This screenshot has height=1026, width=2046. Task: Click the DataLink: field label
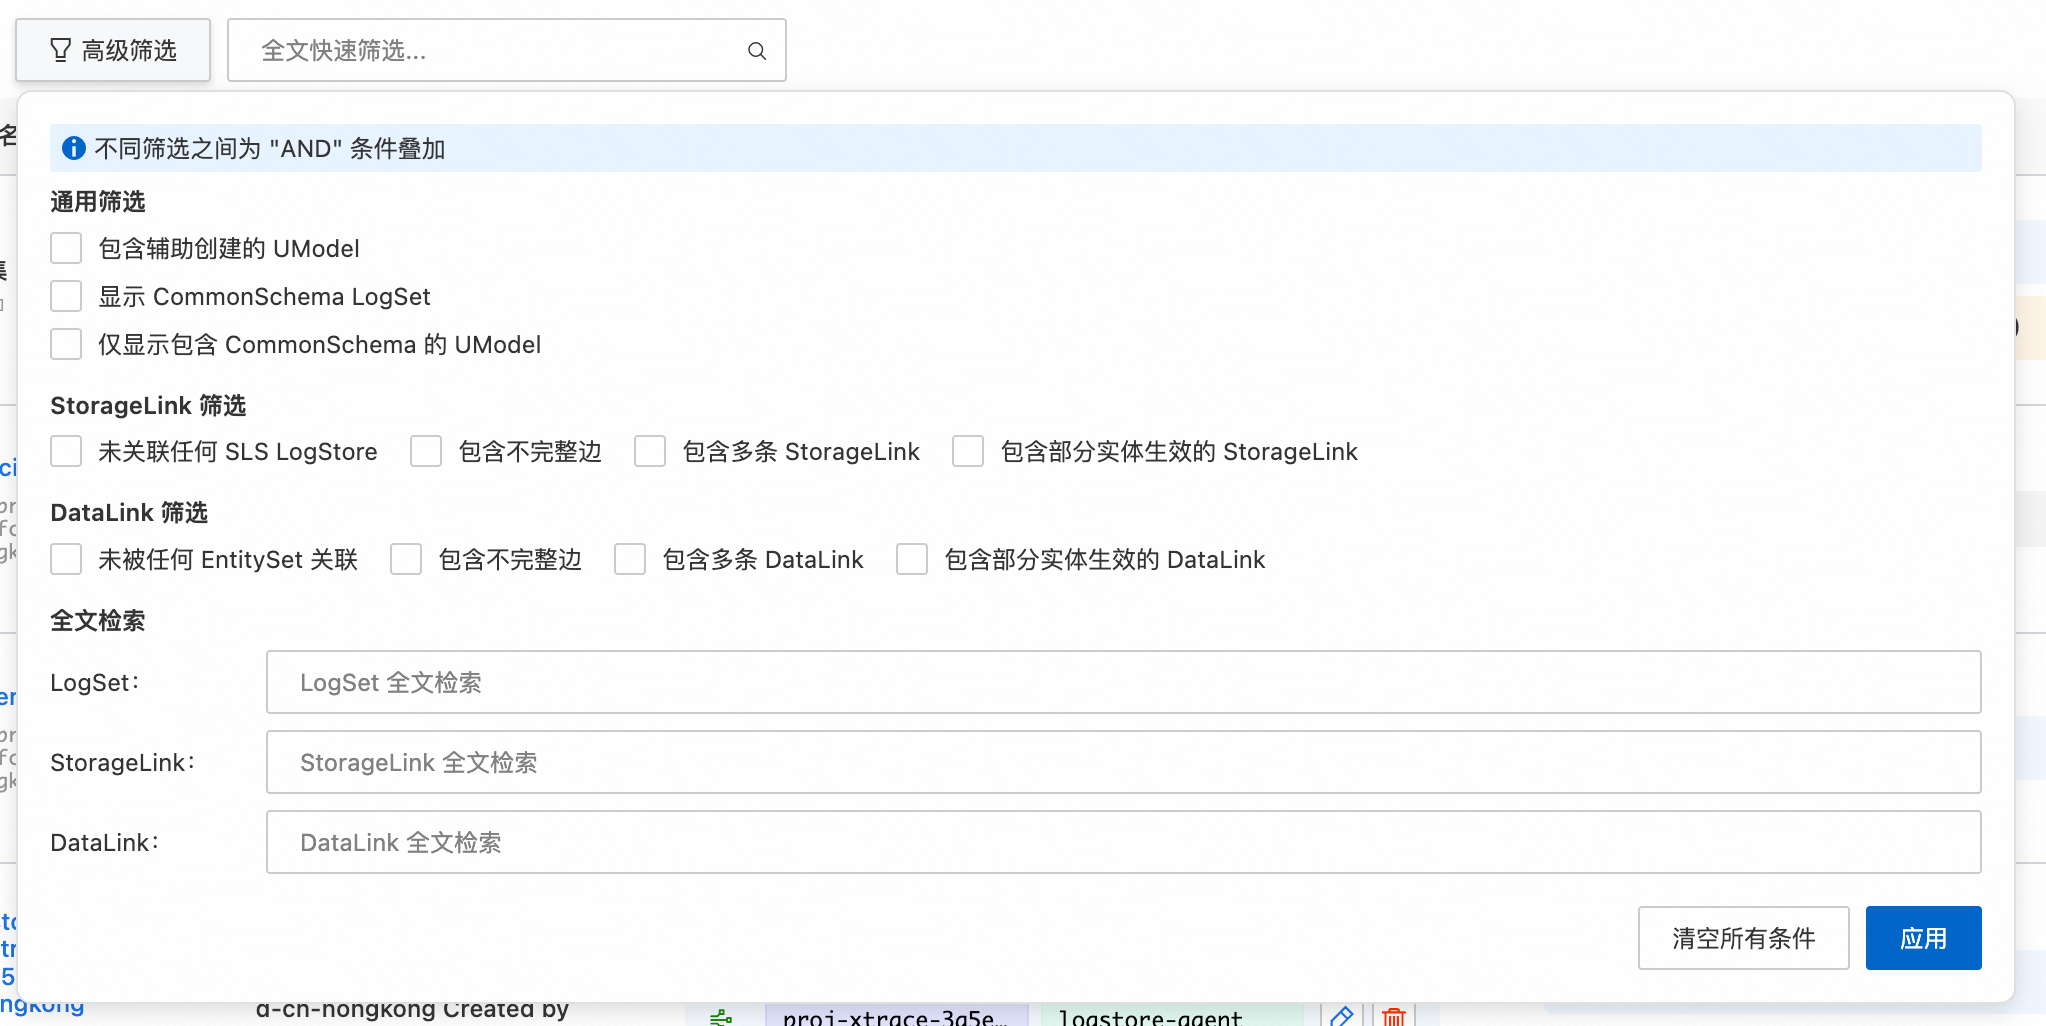pyautogui.click(x=105, y=843)
